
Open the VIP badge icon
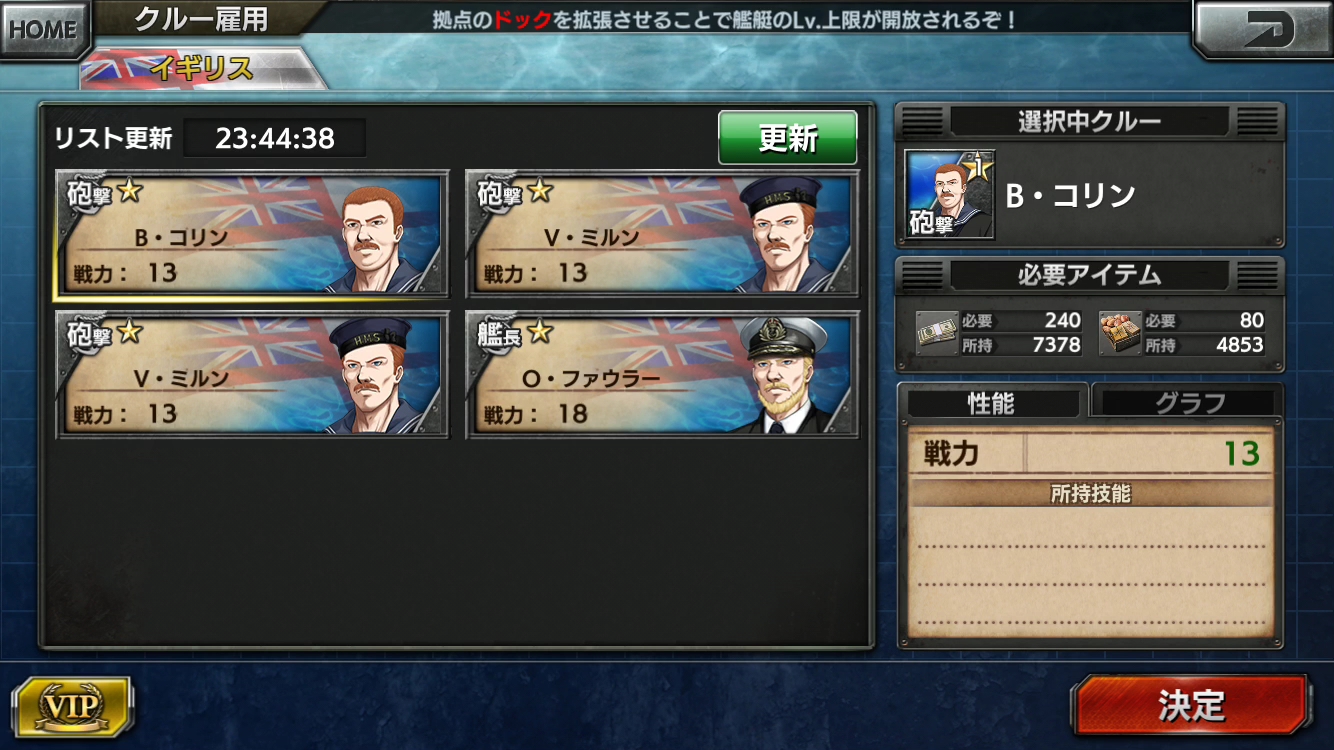tap(71, 706)
